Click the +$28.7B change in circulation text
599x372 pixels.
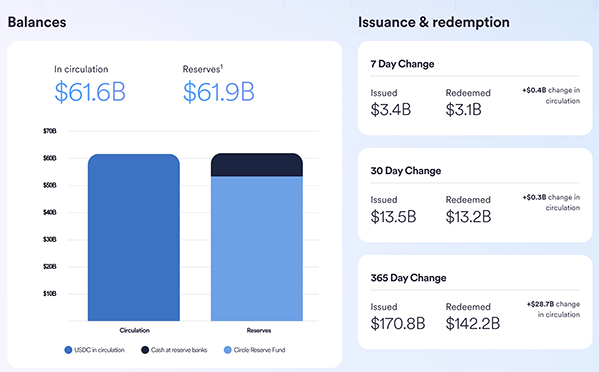553,309
